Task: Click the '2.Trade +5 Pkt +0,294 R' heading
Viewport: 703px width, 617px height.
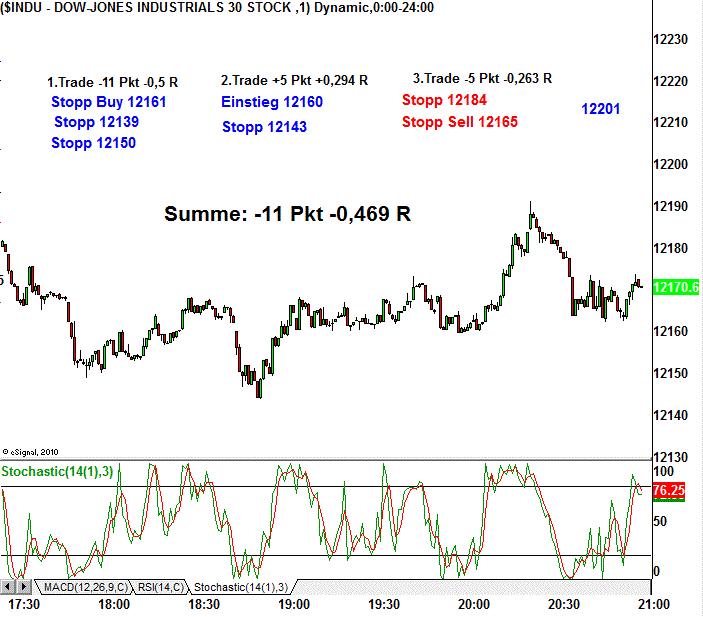Action: pyautogui.click(x=294, y=80)
